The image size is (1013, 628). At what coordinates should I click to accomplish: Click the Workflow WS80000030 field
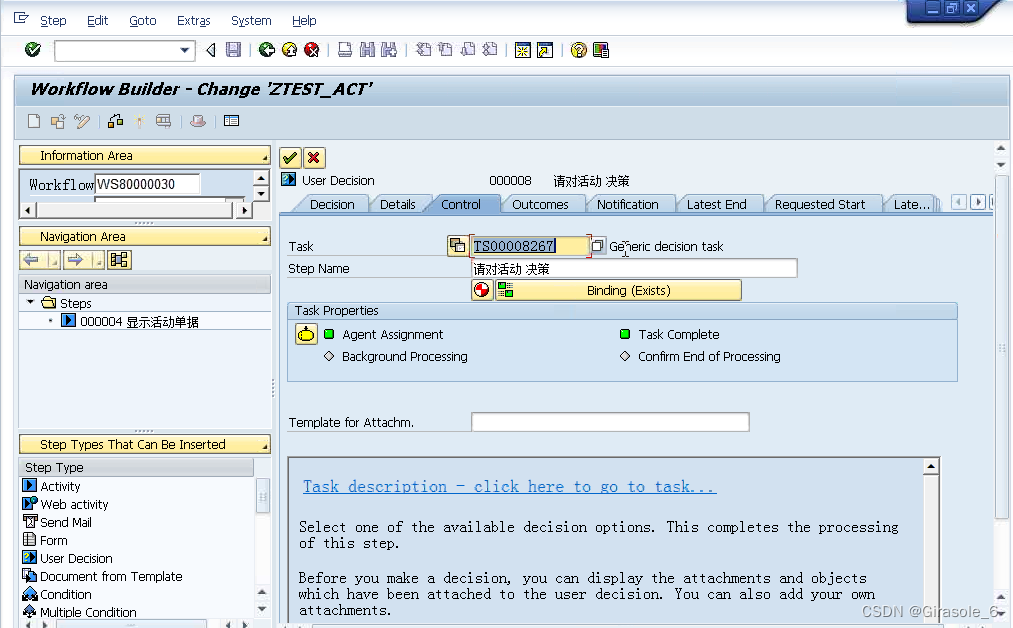pyautogui.click(x=147, y=184)
